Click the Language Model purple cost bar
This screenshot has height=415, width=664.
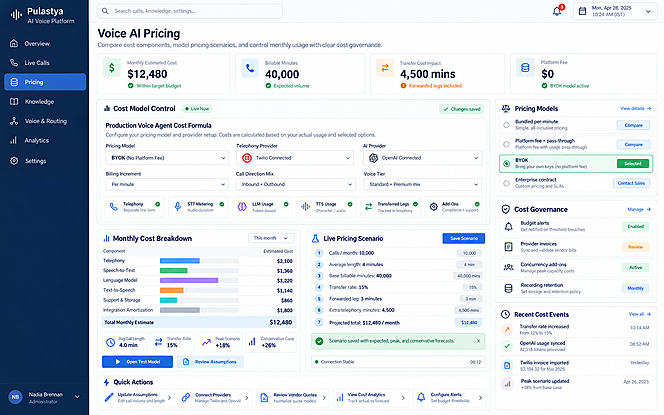189,280
